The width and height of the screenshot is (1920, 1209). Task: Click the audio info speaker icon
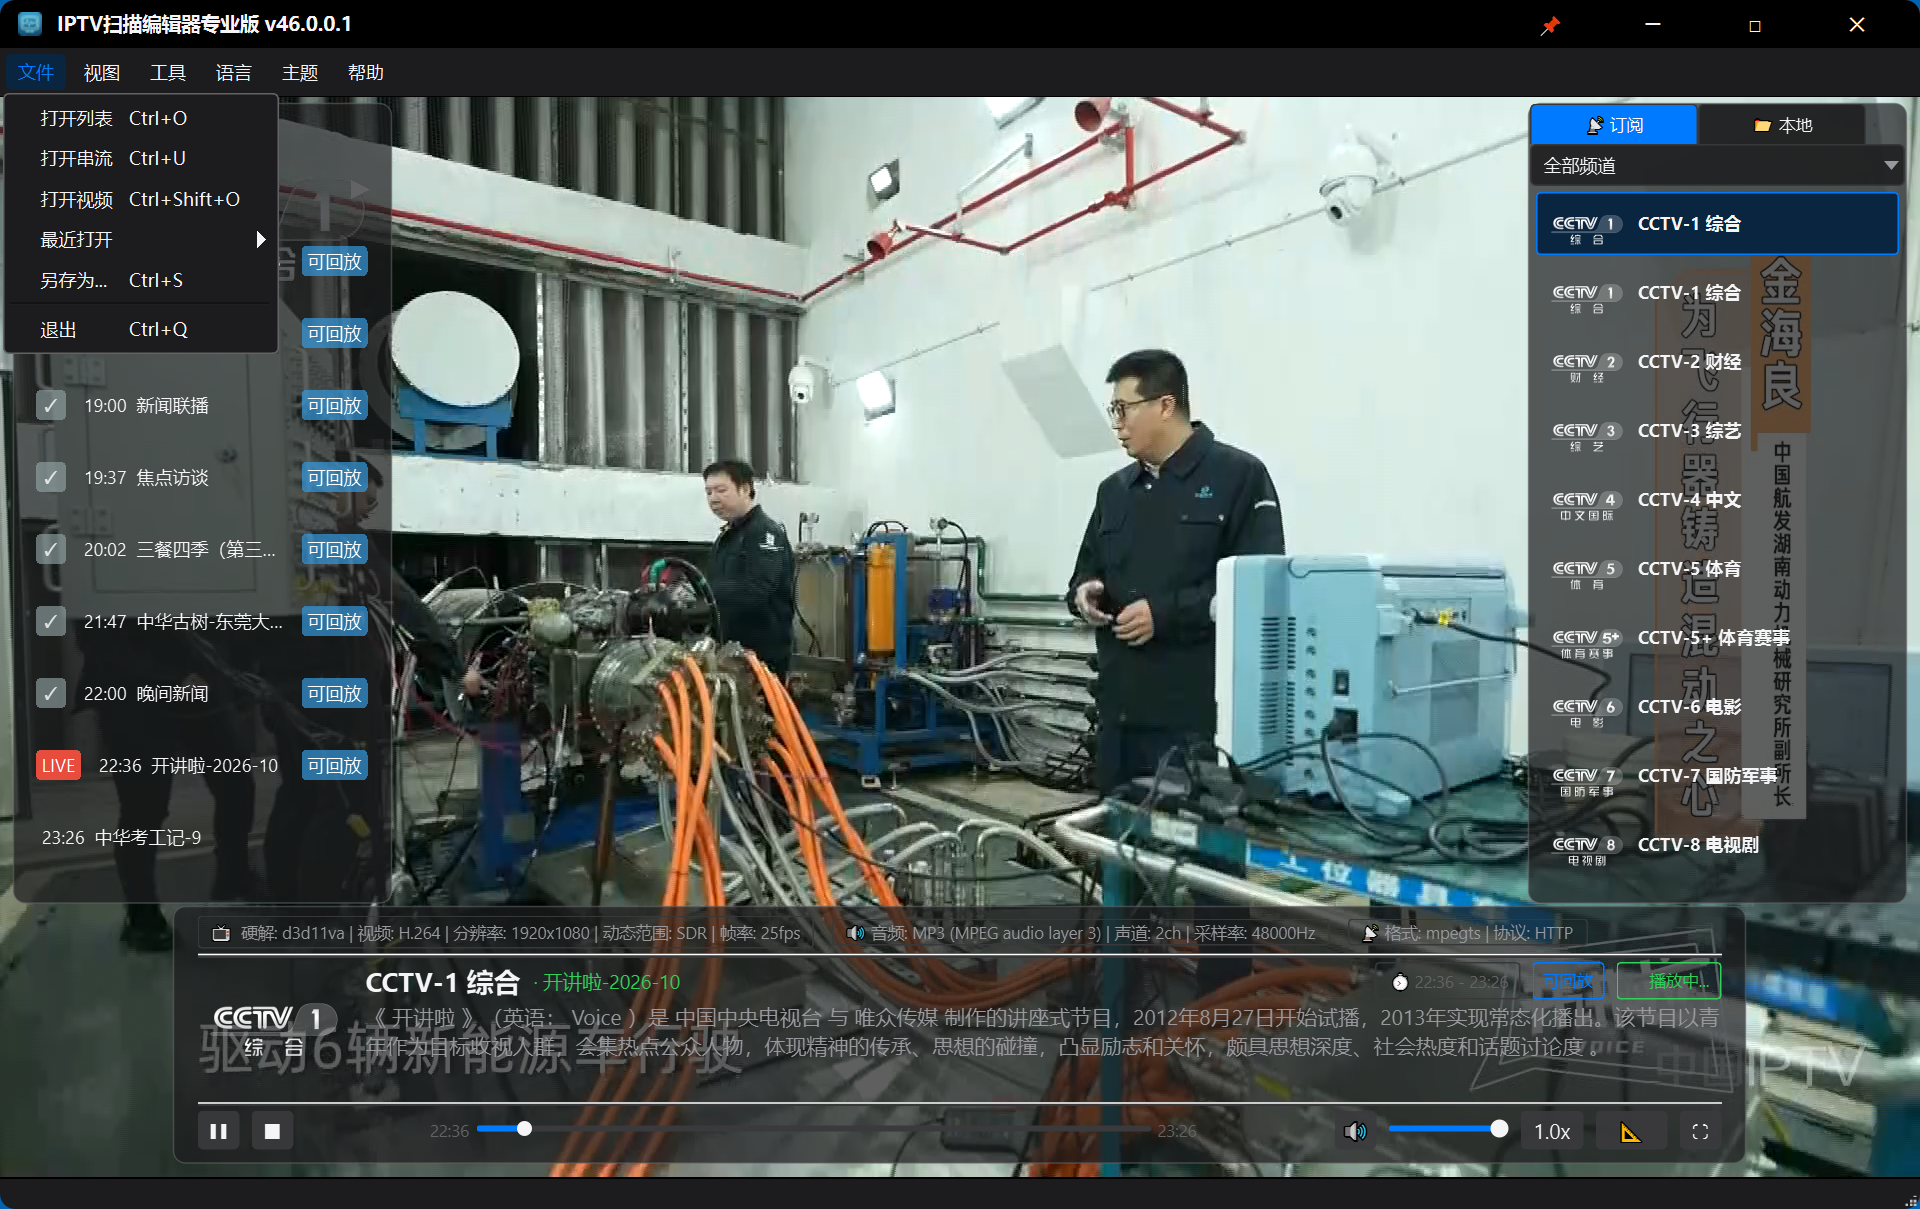(855, 933)
